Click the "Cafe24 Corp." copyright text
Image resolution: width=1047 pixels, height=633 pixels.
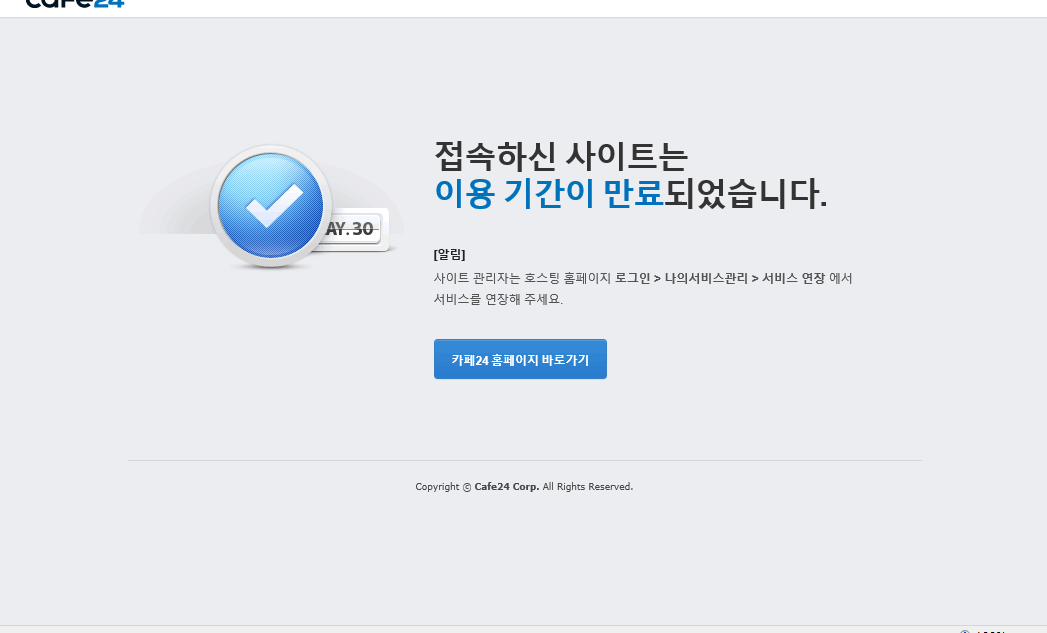click(x=507, y=487)
